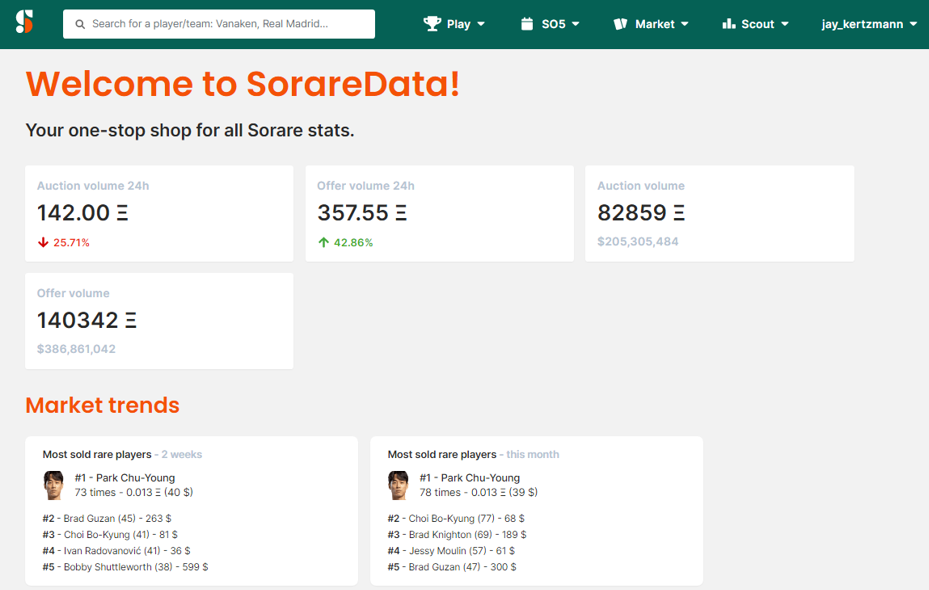Click Most sold rare players 2 weeks title

click(122, 454)
